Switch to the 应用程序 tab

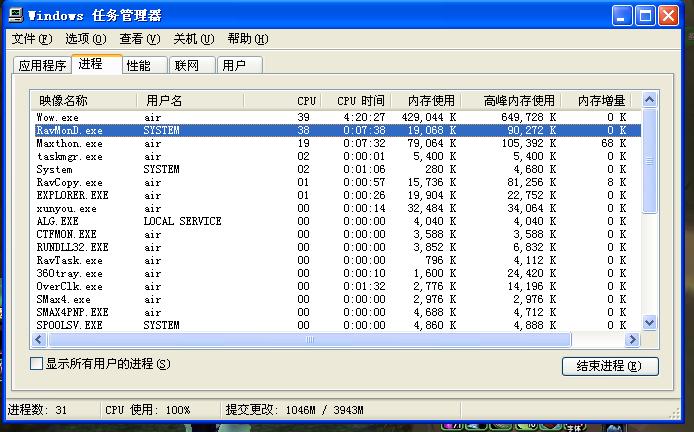click(42, 66)
